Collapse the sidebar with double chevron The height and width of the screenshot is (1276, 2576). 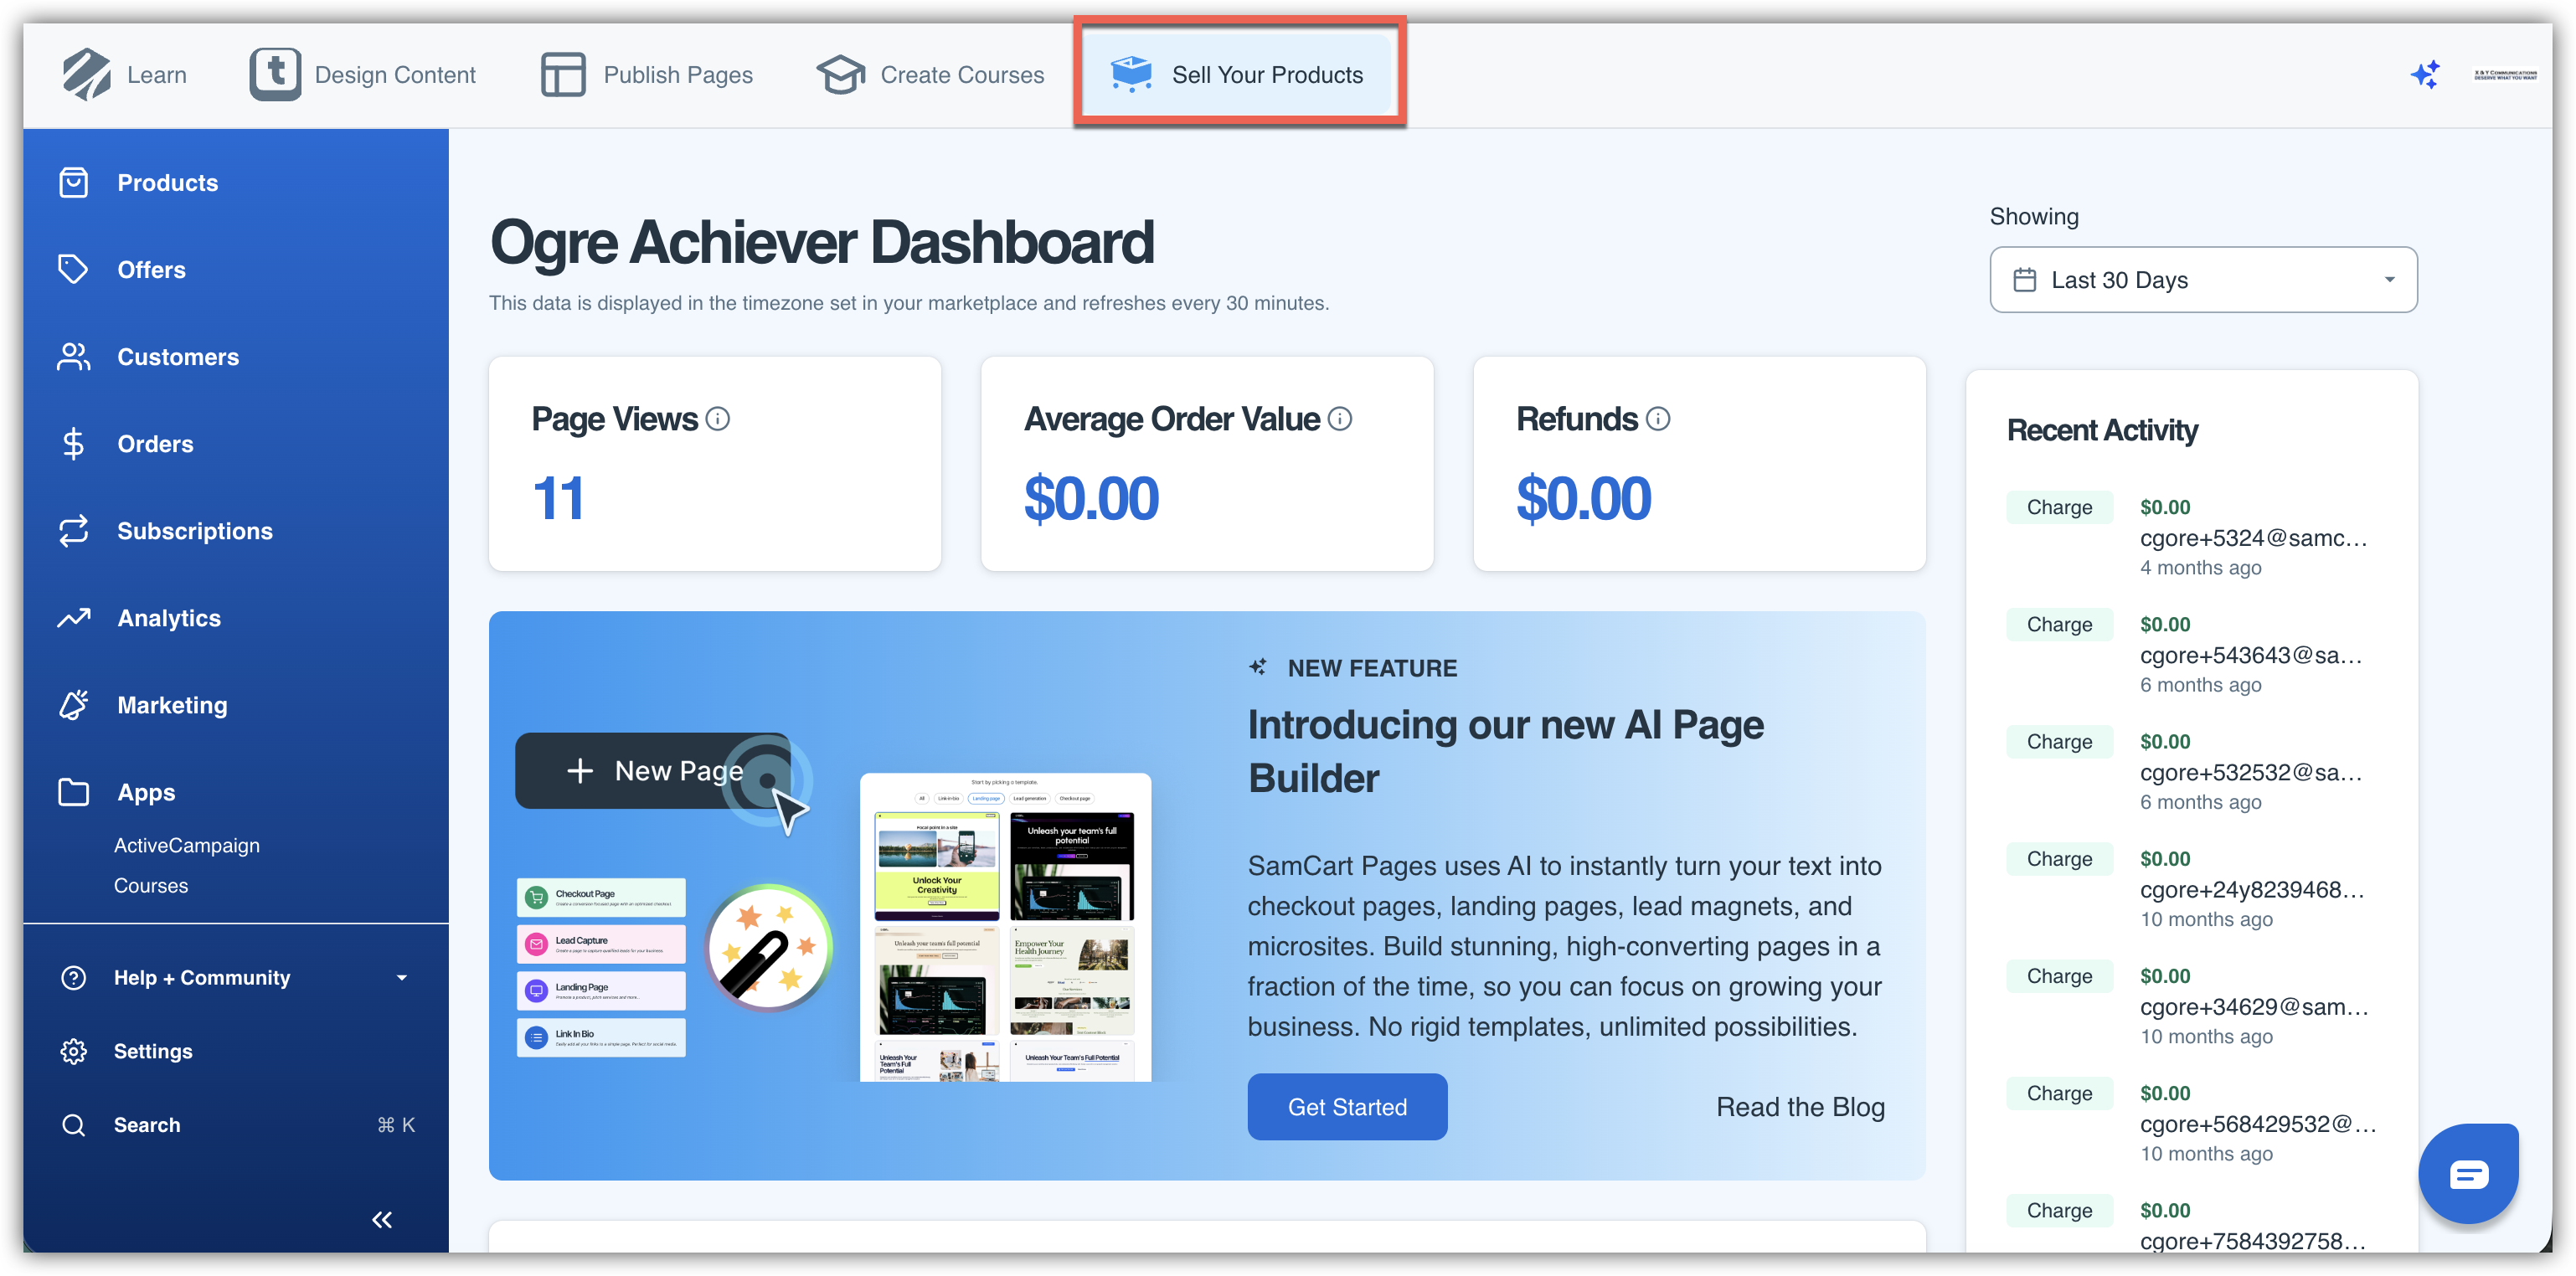tap(382, 1219)
